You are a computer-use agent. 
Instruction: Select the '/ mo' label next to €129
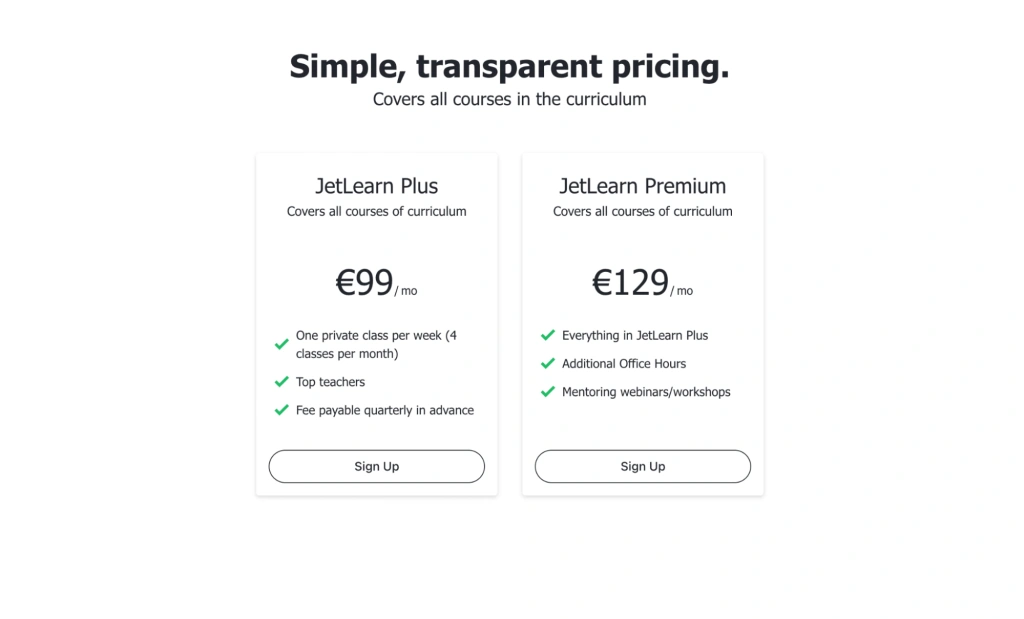coord(681,290)
